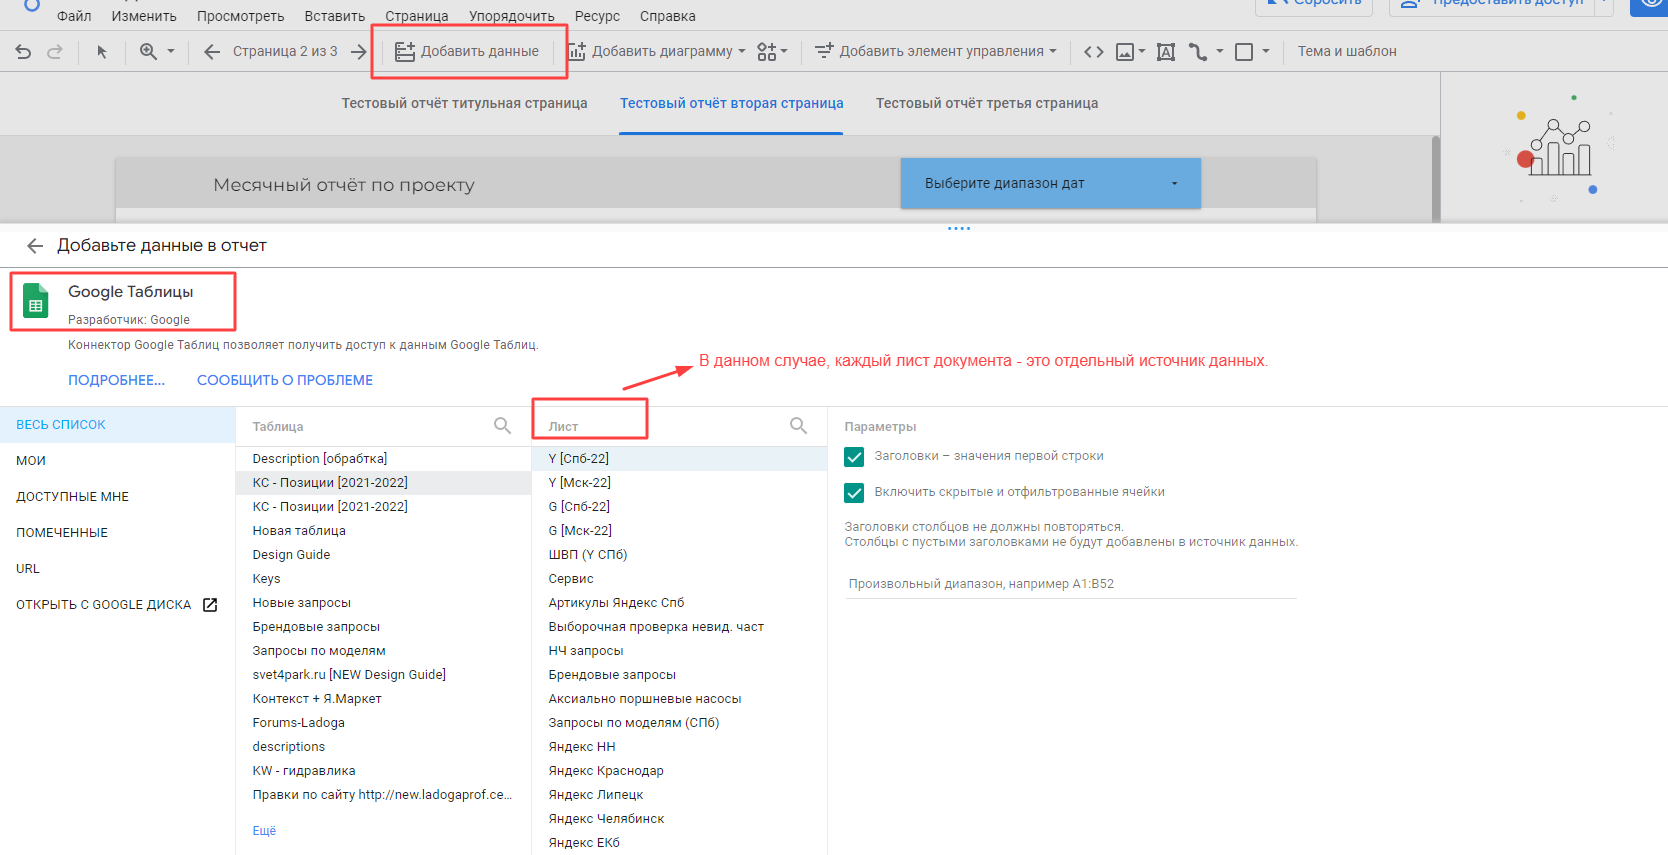Click the panel resize dots handle

[x=959, y=228]
